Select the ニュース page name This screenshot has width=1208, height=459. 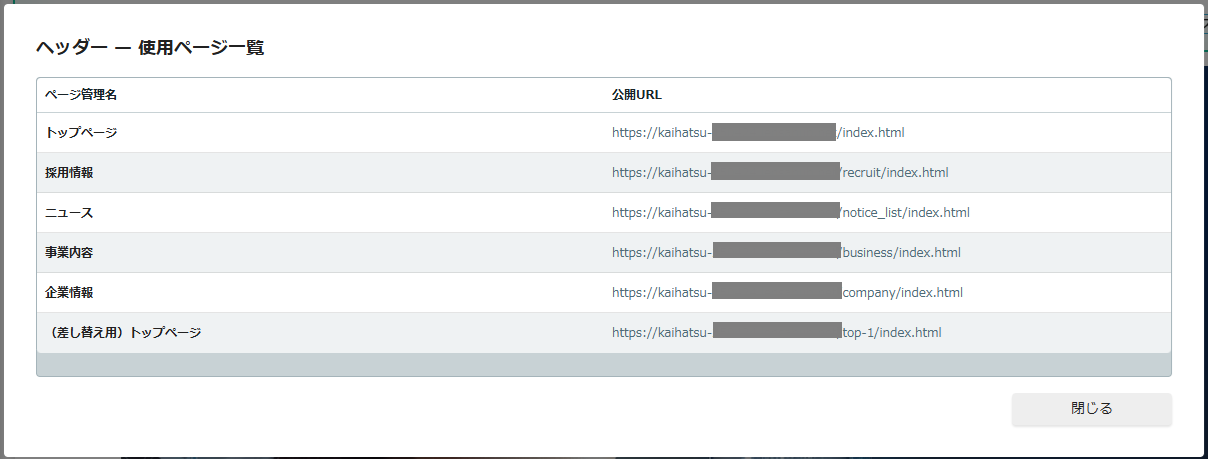pyautogui.click(x=69, y=212)
